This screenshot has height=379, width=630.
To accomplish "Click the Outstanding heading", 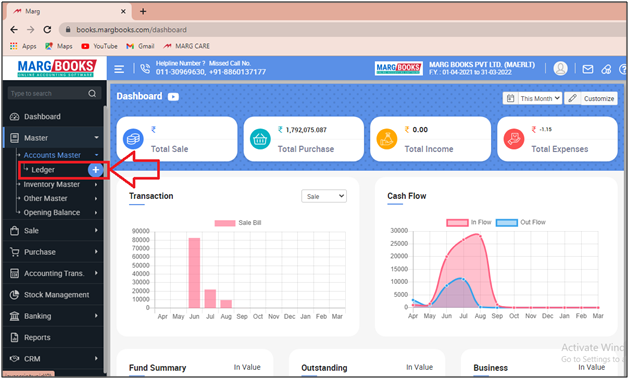I will click(324, 368).
